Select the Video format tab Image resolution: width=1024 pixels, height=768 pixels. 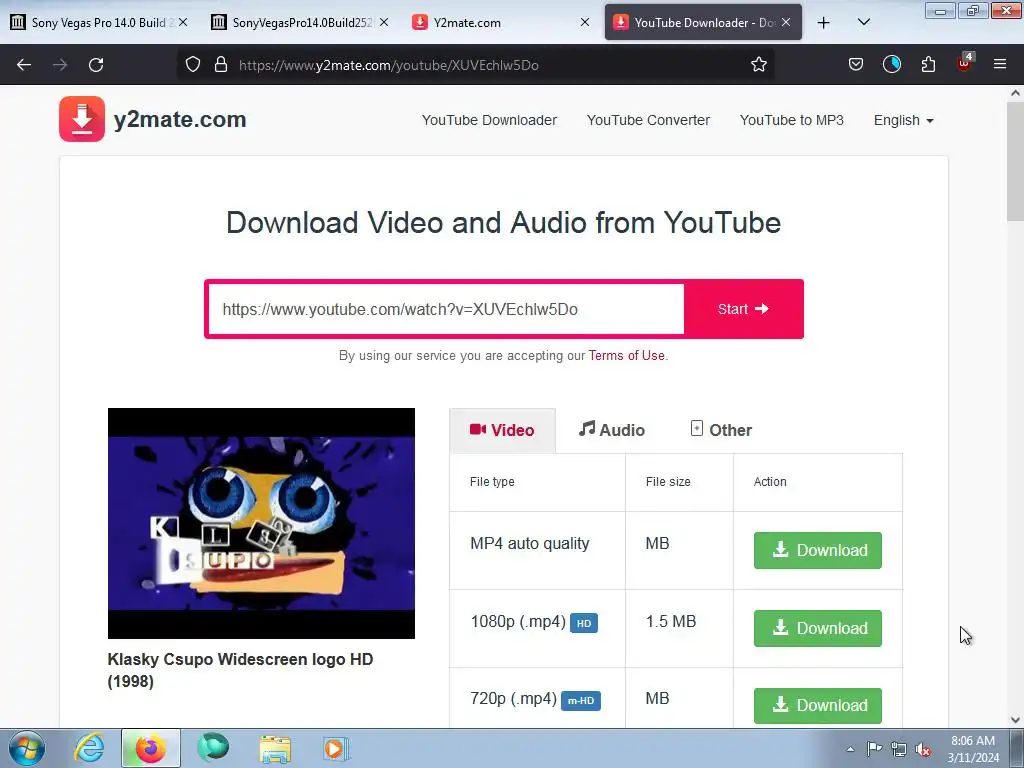pyautogui.click(x=502, y=430)
